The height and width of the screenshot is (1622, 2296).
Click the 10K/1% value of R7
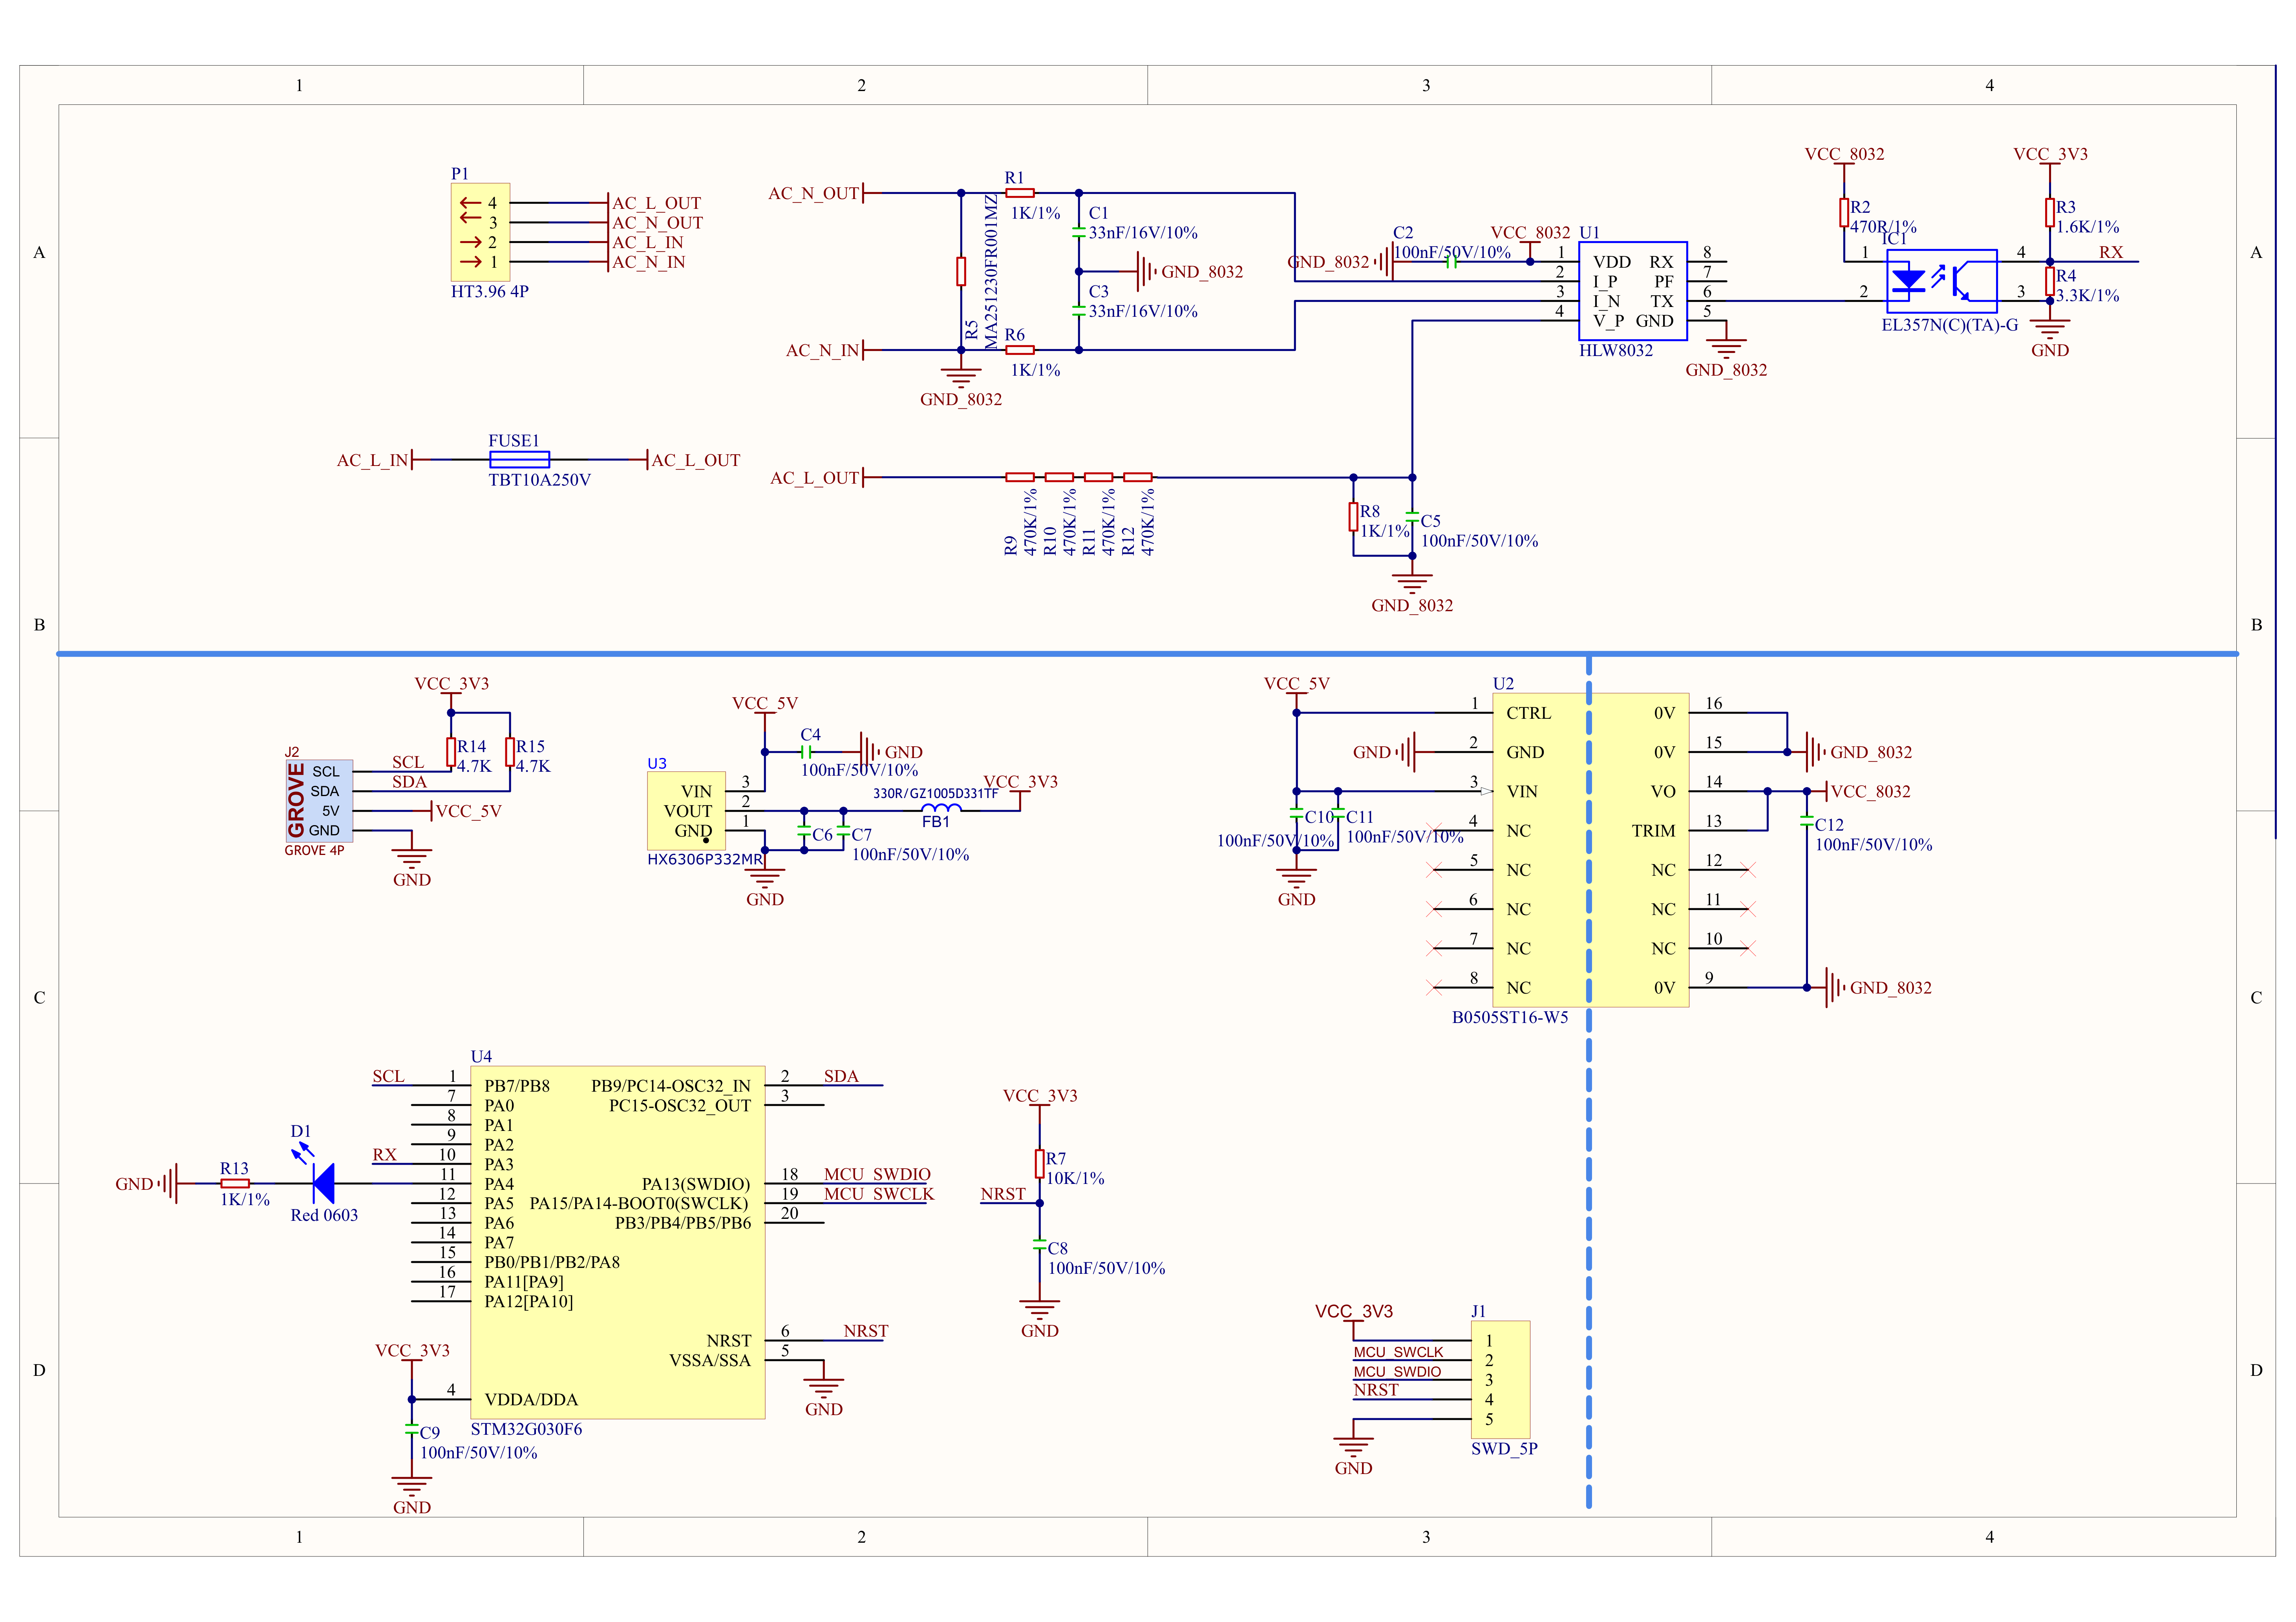1075,1178
